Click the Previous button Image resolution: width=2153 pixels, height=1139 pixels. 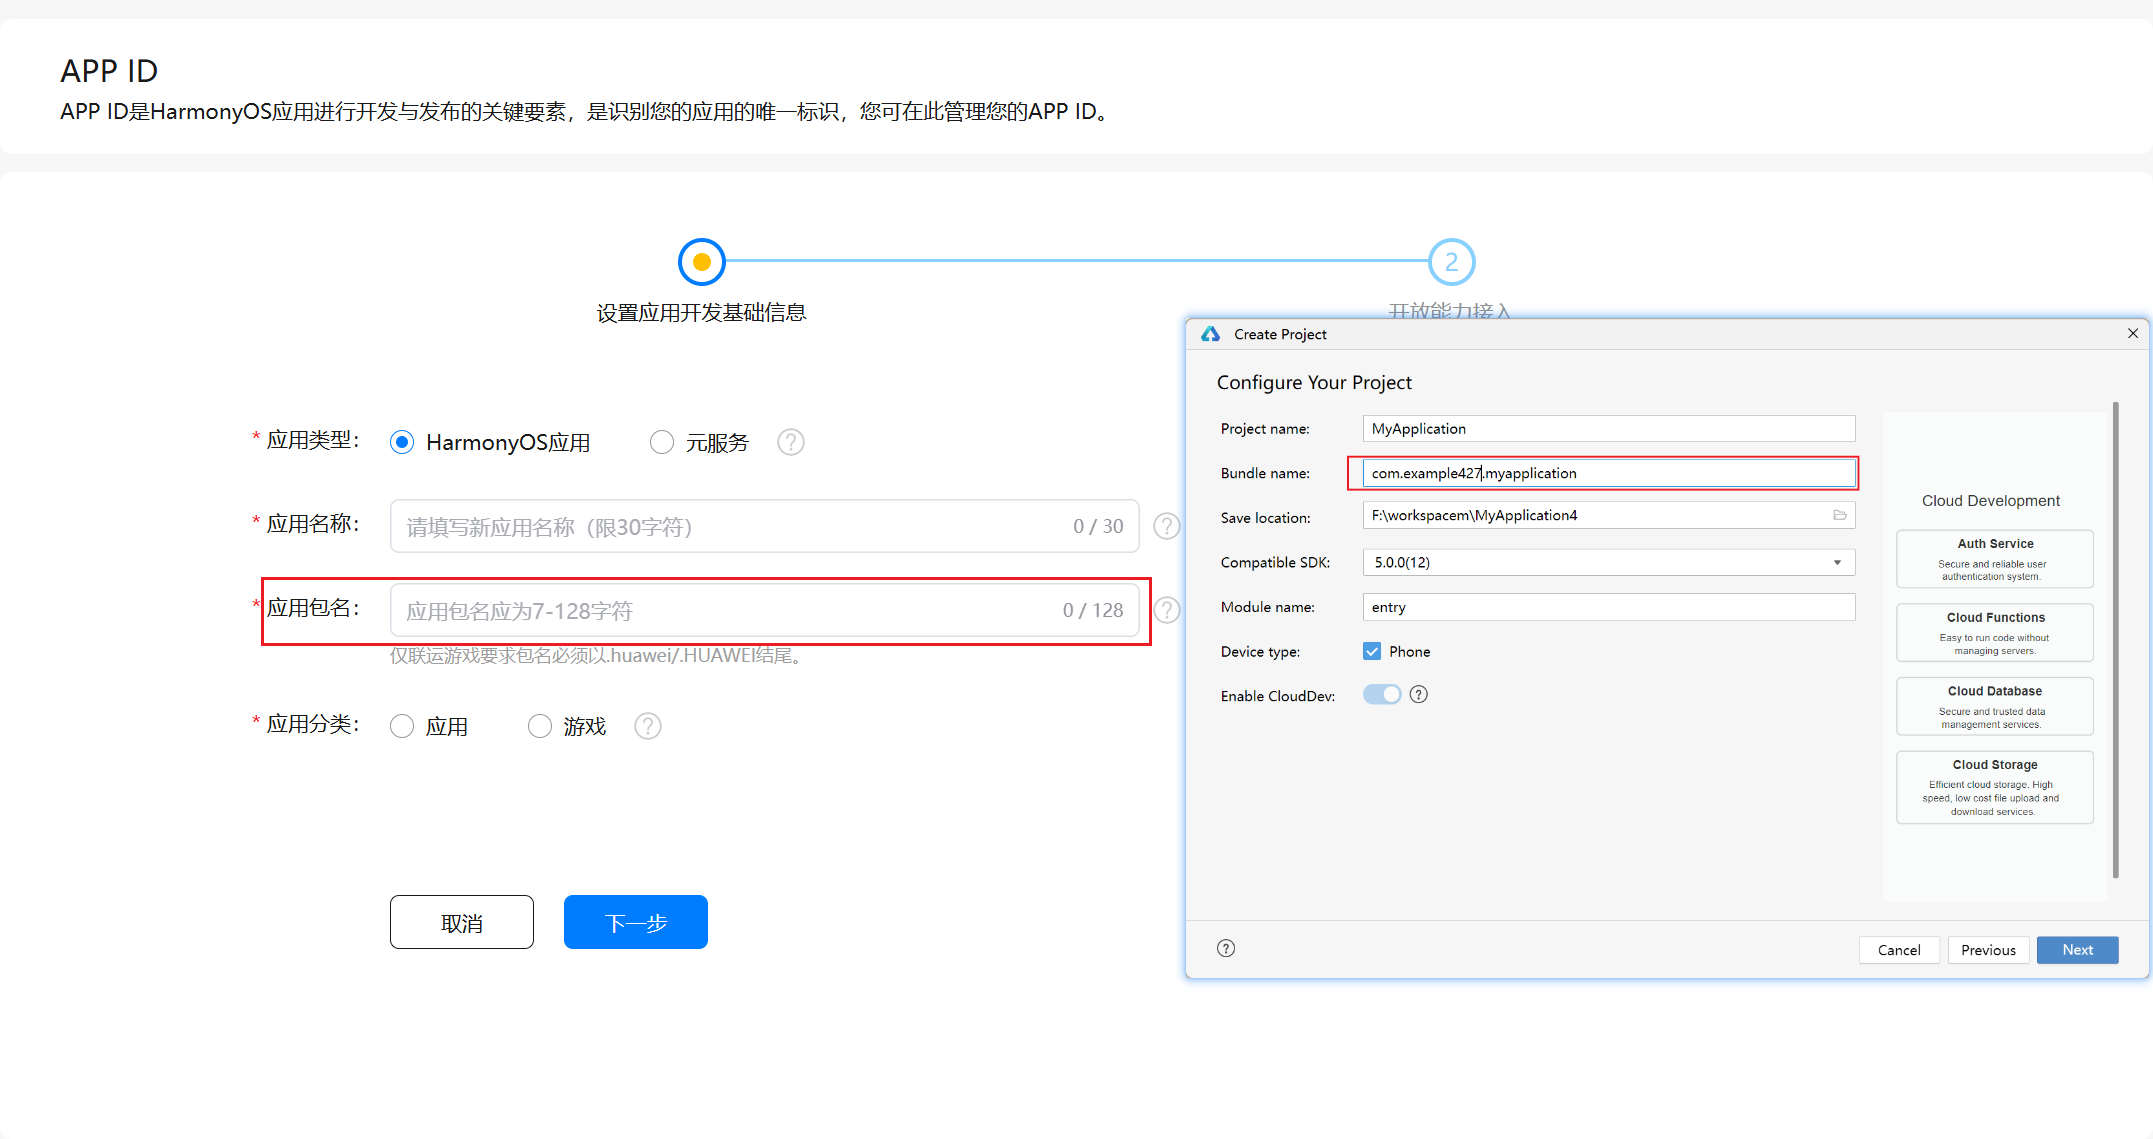(x=1988, y=950)
